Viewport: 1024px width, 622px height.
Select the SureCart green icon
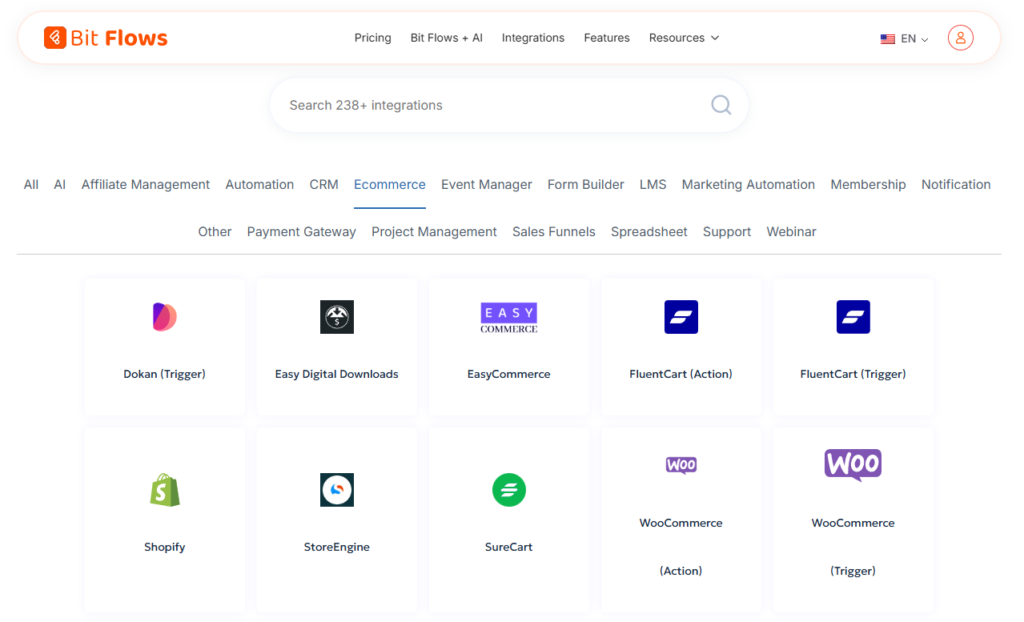pos(508,490)
